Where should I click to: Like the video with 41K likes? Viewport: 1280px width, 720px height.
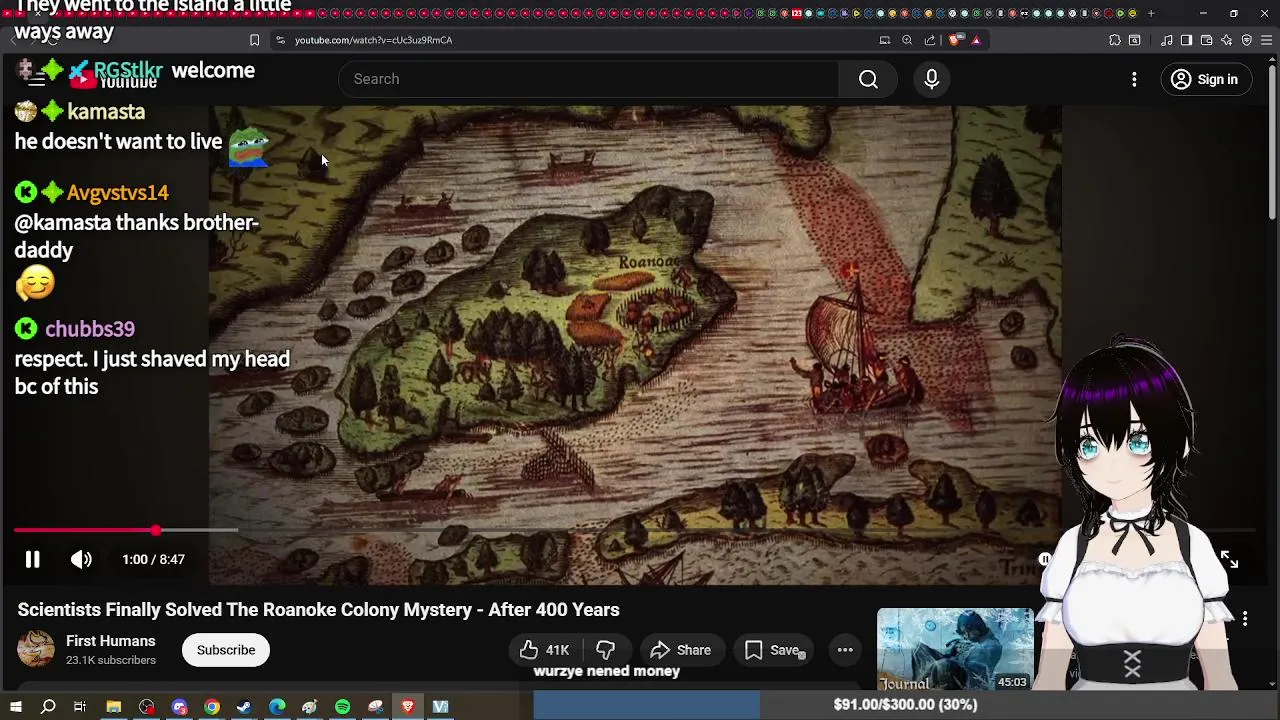tap(544, 650)
